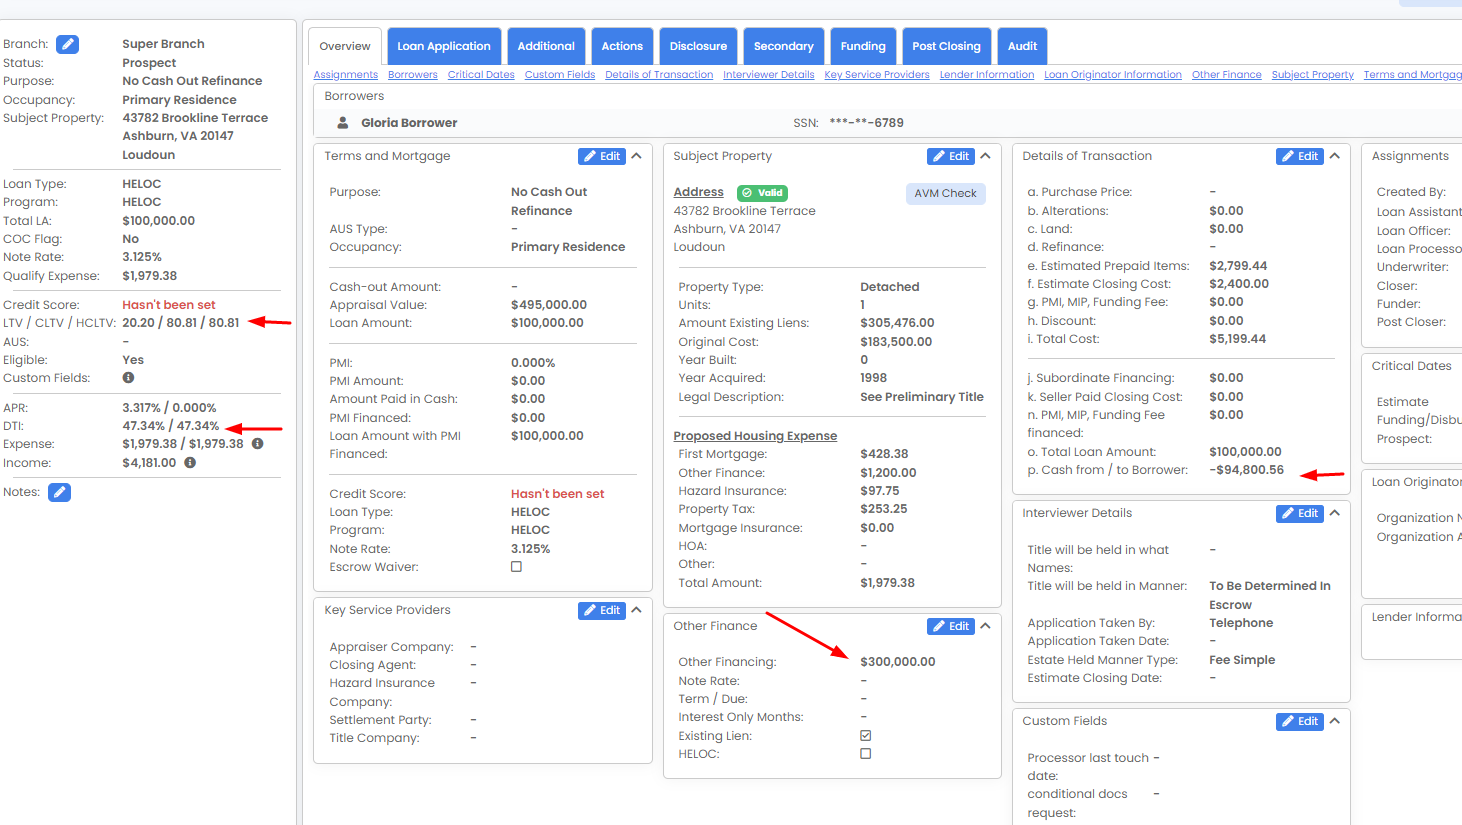Click the green Valid address badge

pos(763,193)
